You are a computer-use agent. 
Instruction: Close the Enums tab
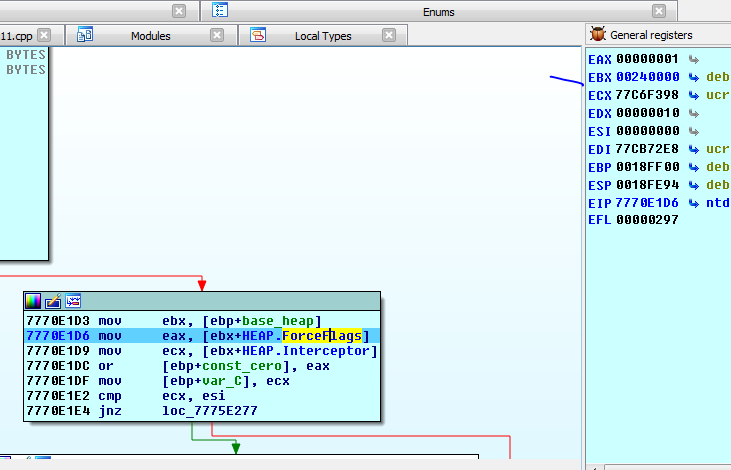(658, 11)
